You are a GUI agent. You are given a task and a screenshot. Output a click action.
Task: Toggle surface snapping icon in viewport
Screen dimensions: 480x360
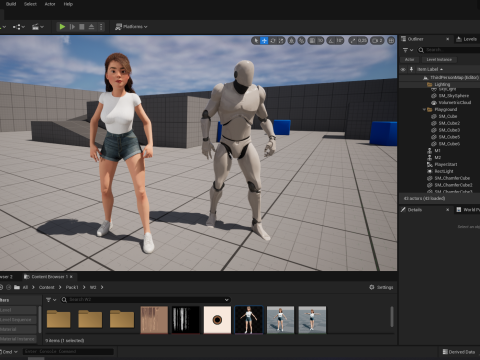(301, 41)
